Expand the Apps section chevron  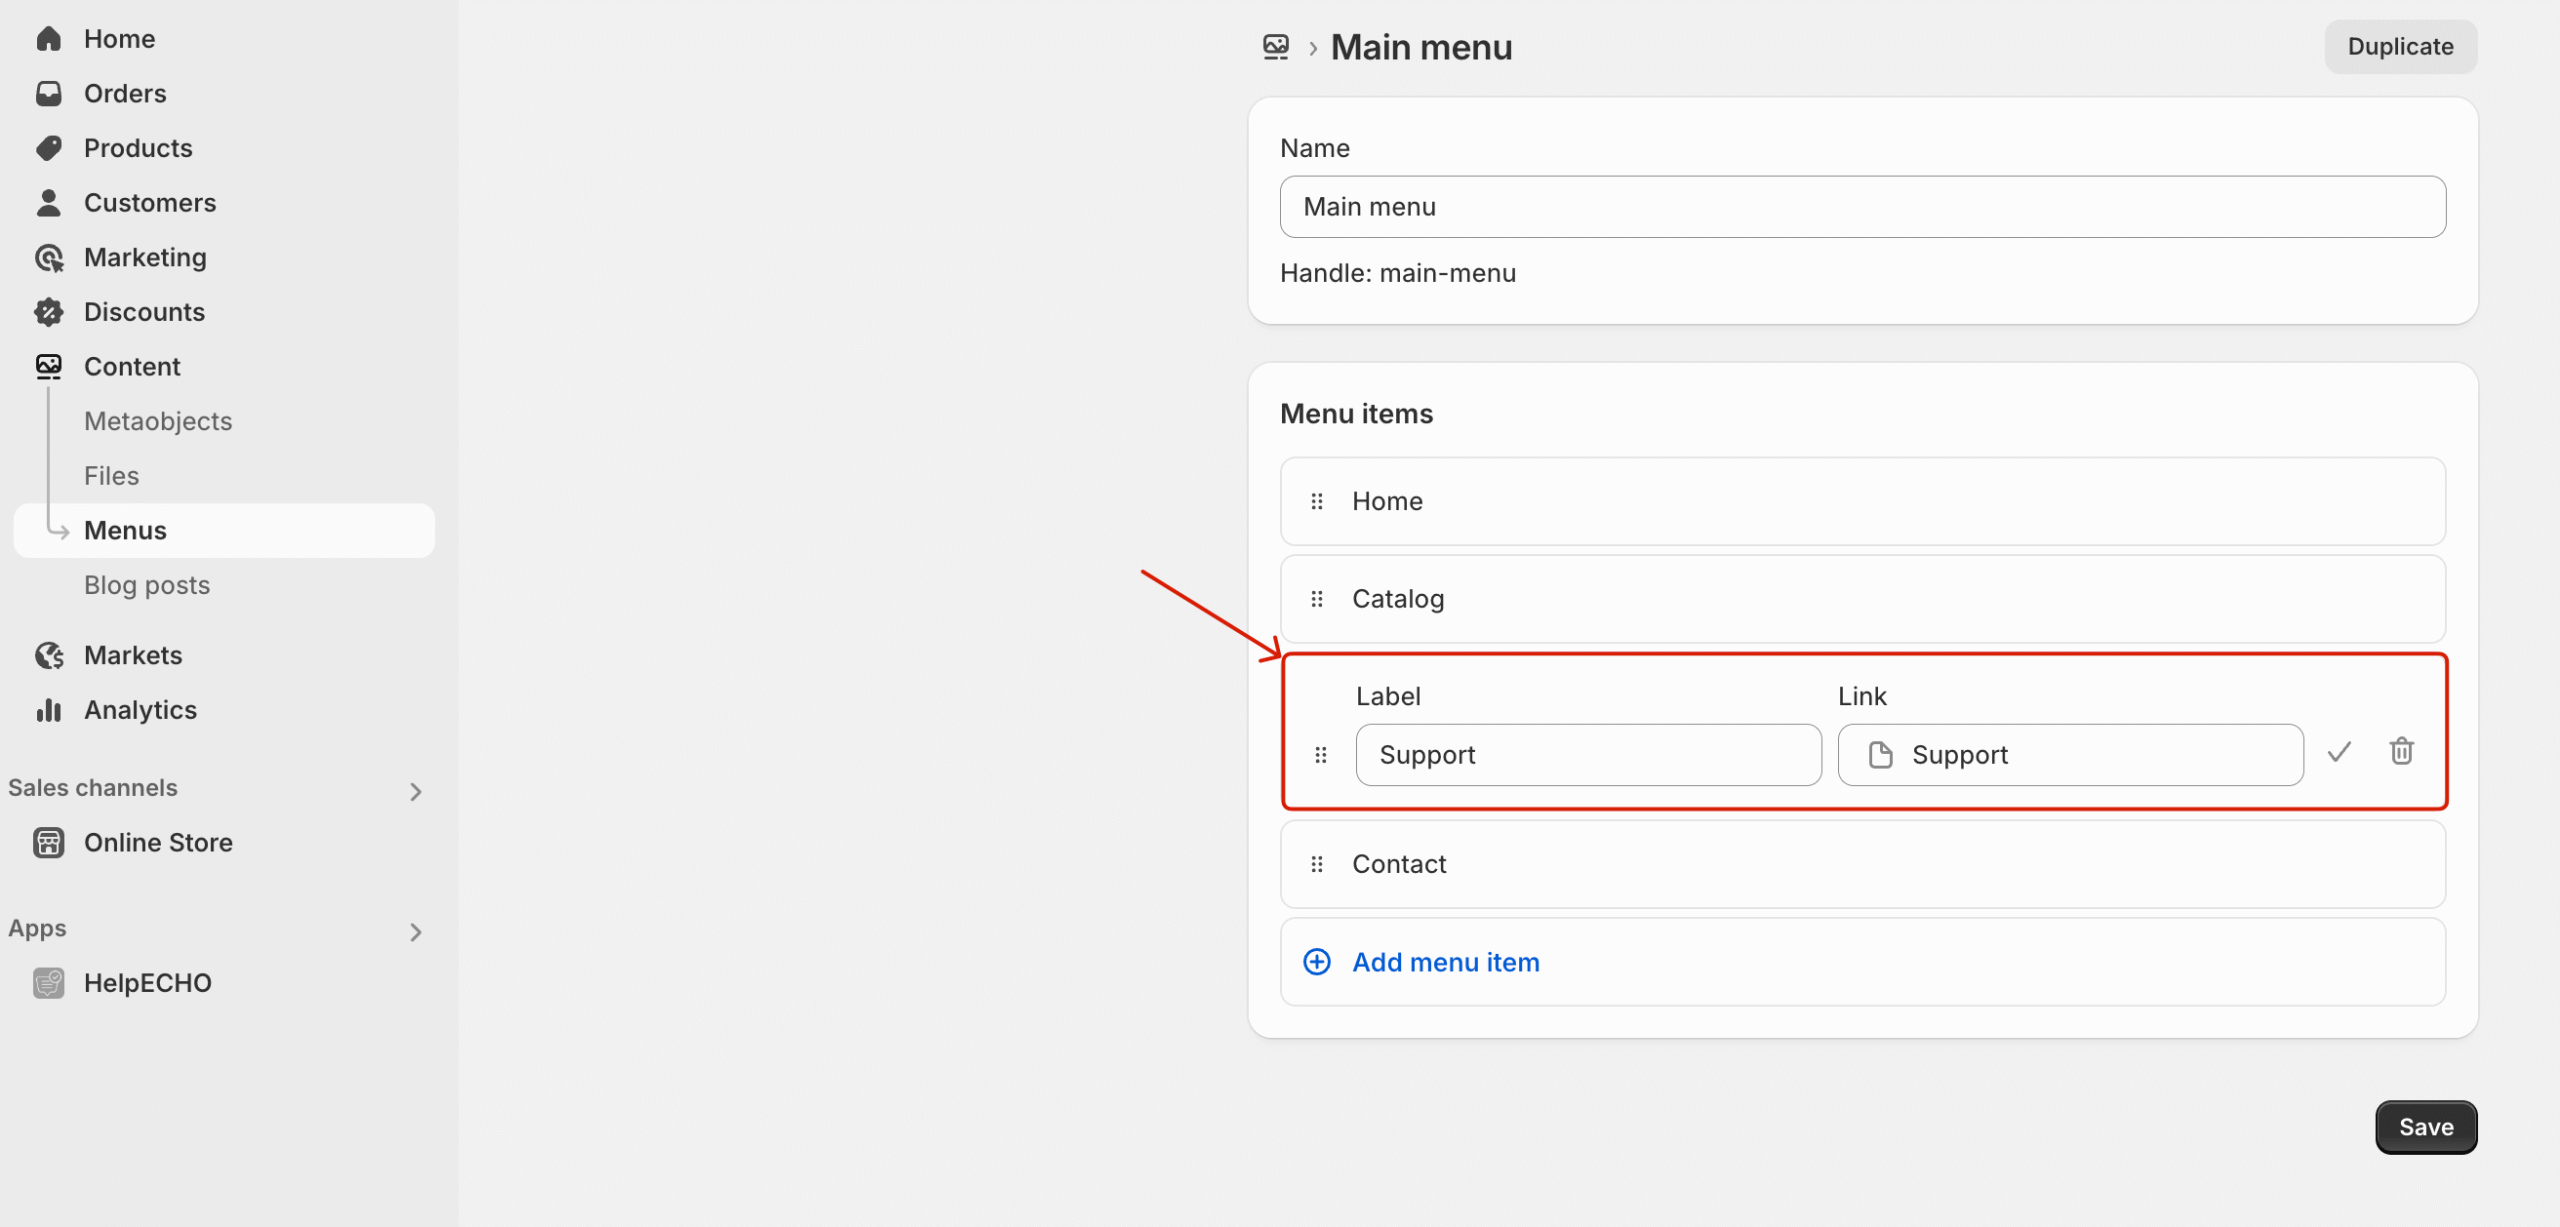(416, 932)
